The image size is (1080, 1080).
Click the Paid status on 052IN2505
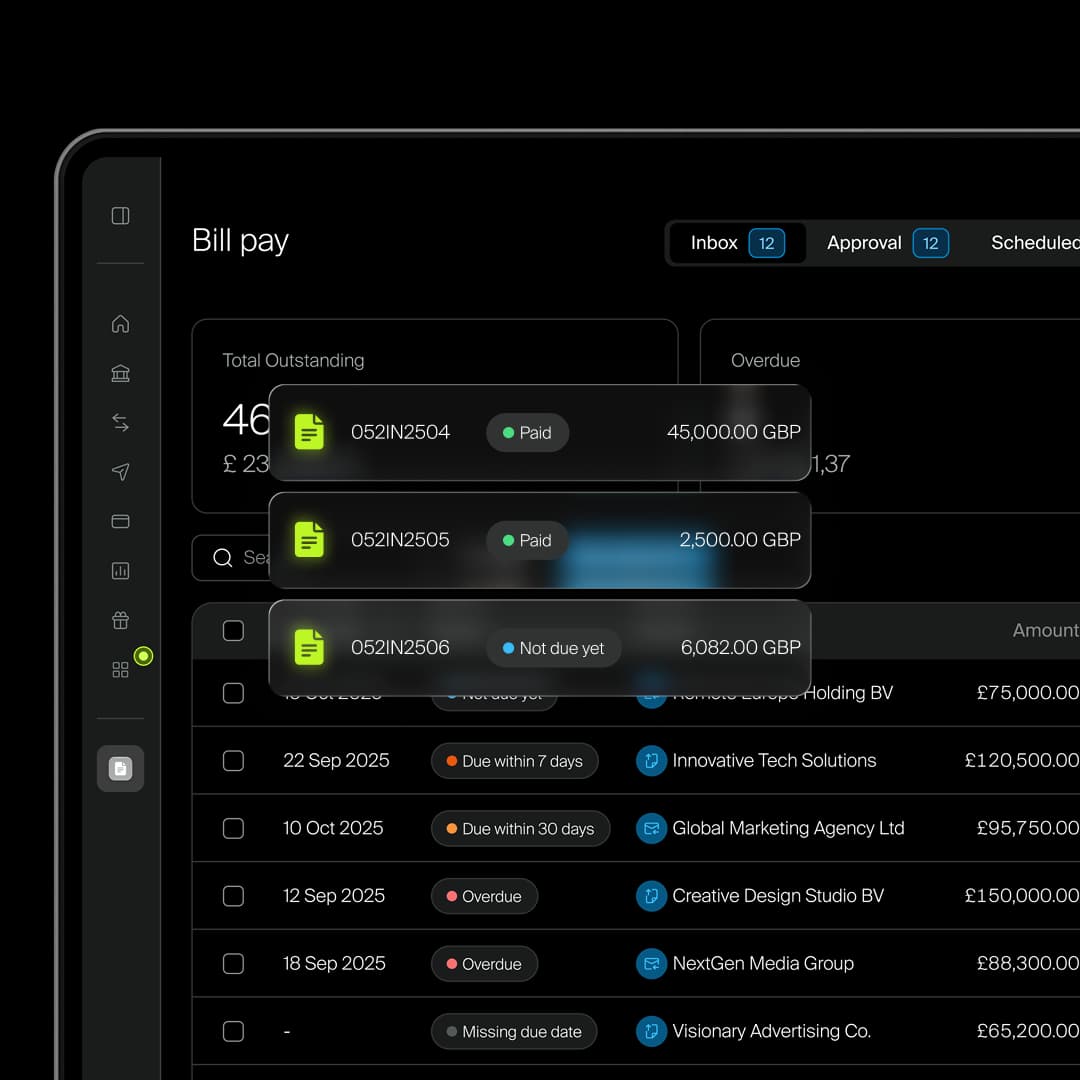[528, 540]
